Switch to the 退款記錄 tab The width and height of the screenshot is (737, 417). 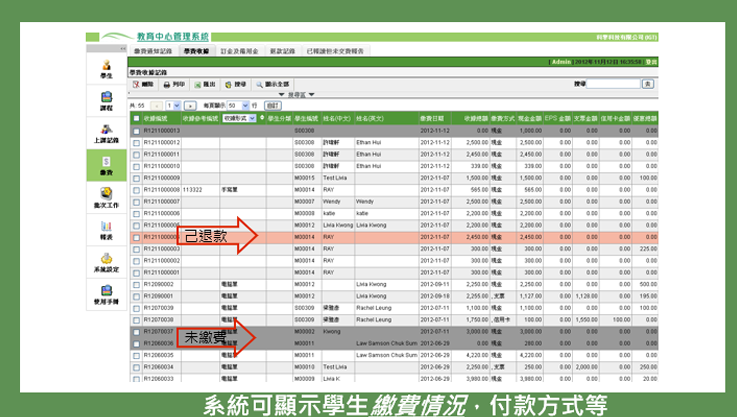(x=282, y=51)
